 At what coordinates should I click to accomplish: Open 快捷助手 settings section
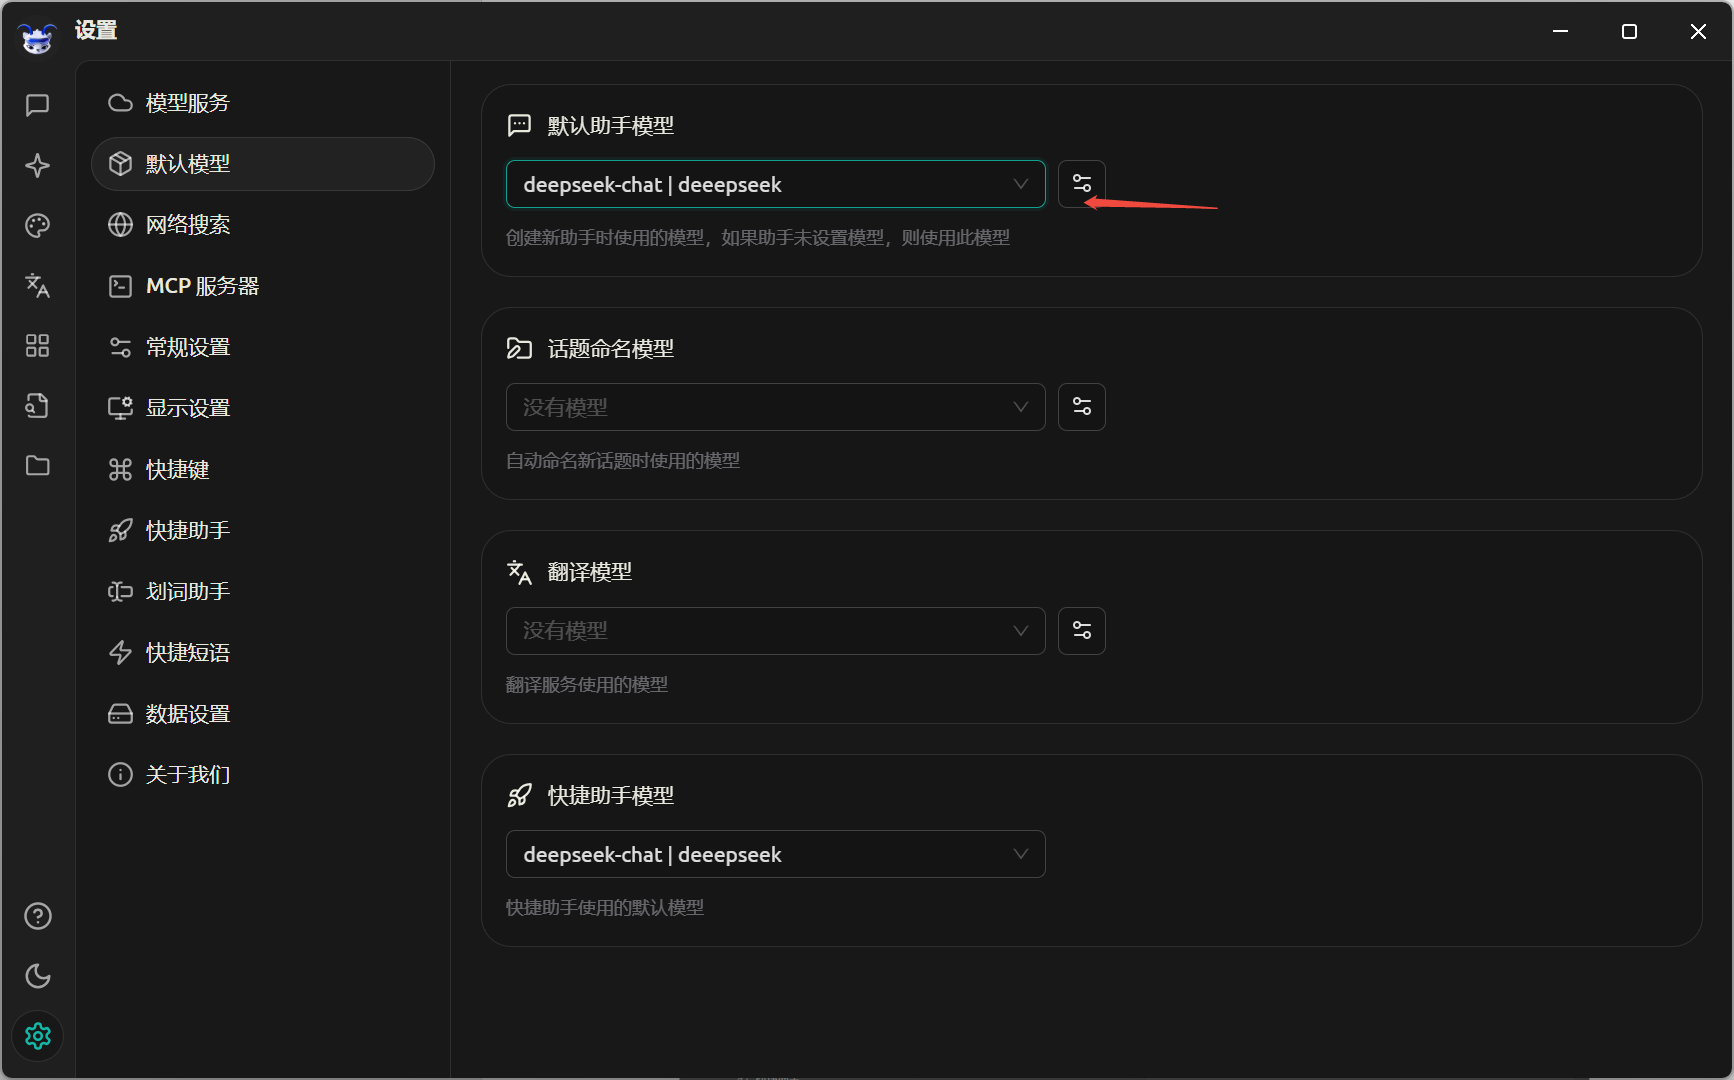[263, 530]
